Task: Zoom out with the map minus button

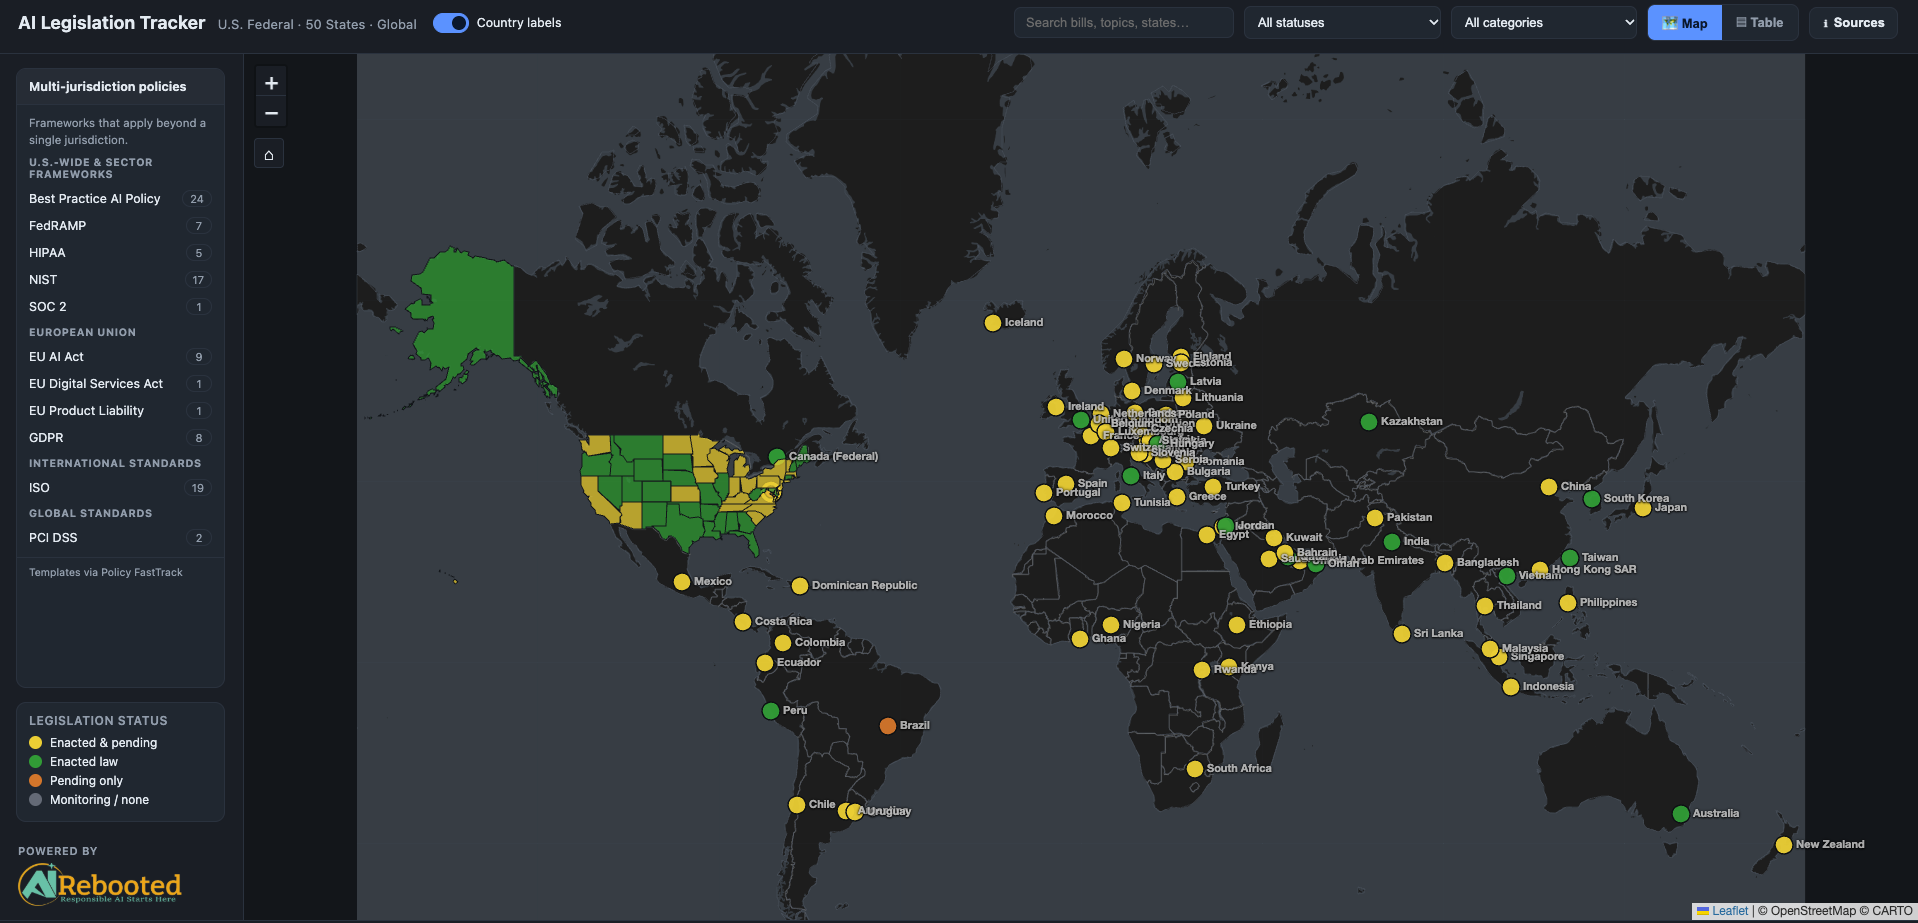Action: (271, 112)
